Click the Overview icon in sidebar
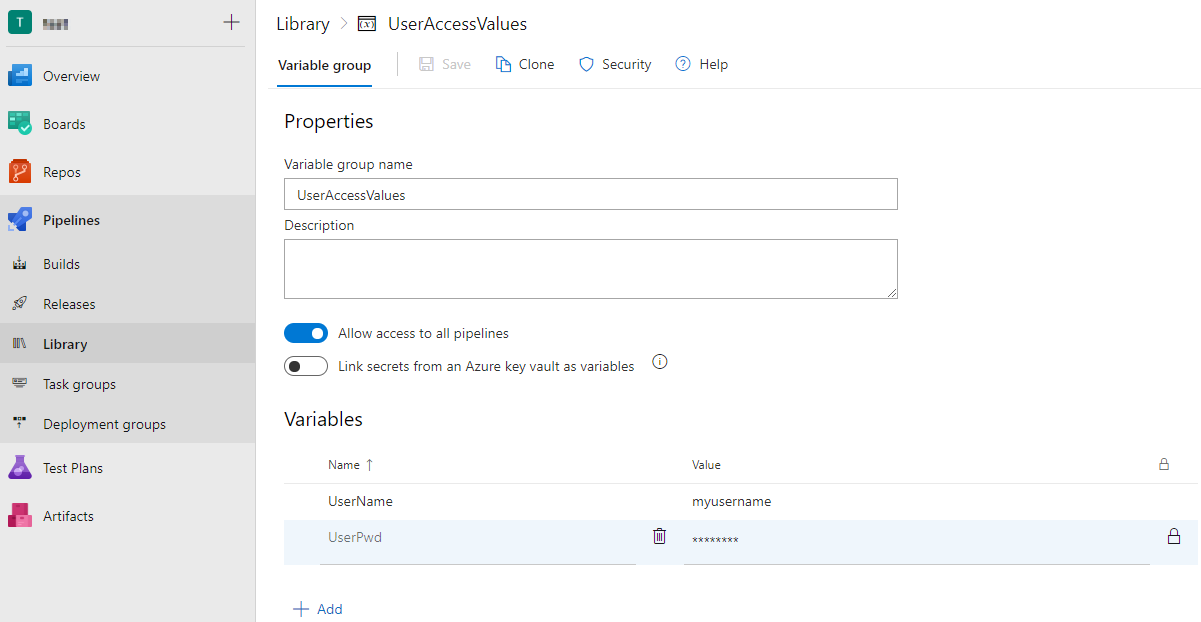The image size is (1201, 622). pyautogui.click(x=20, y=76)
